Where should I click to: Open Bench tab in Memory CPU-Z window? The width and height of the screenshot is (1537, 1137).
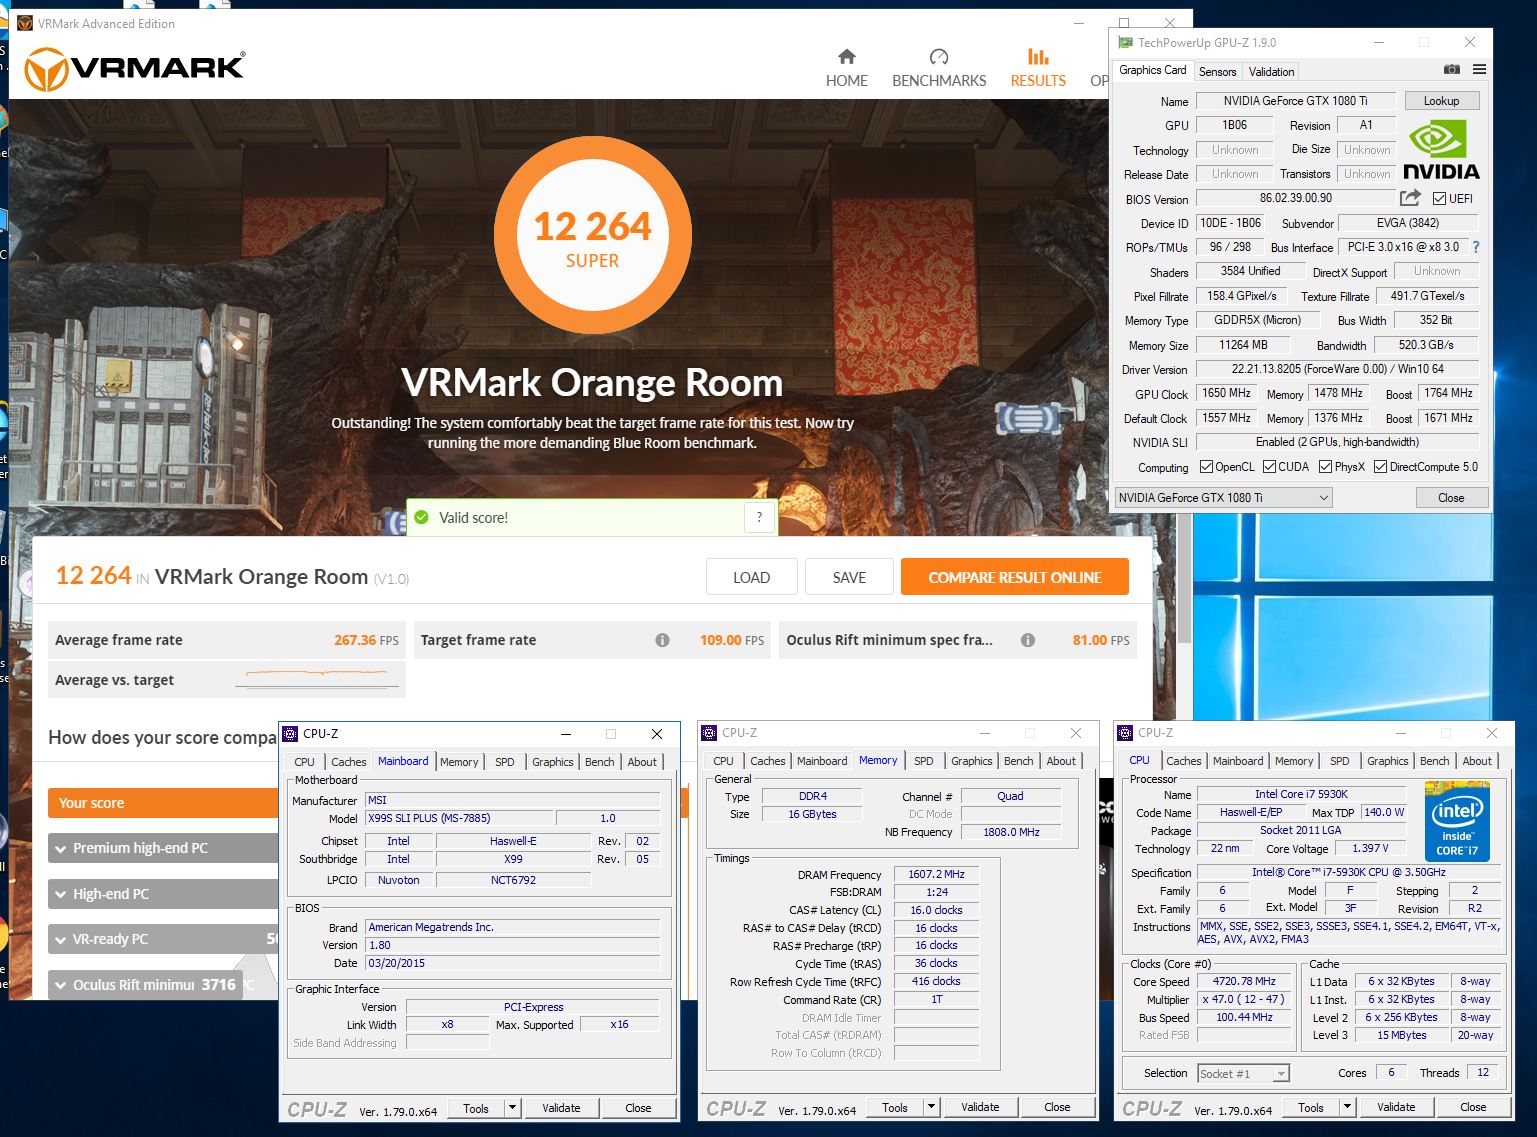coord(1019,761)
